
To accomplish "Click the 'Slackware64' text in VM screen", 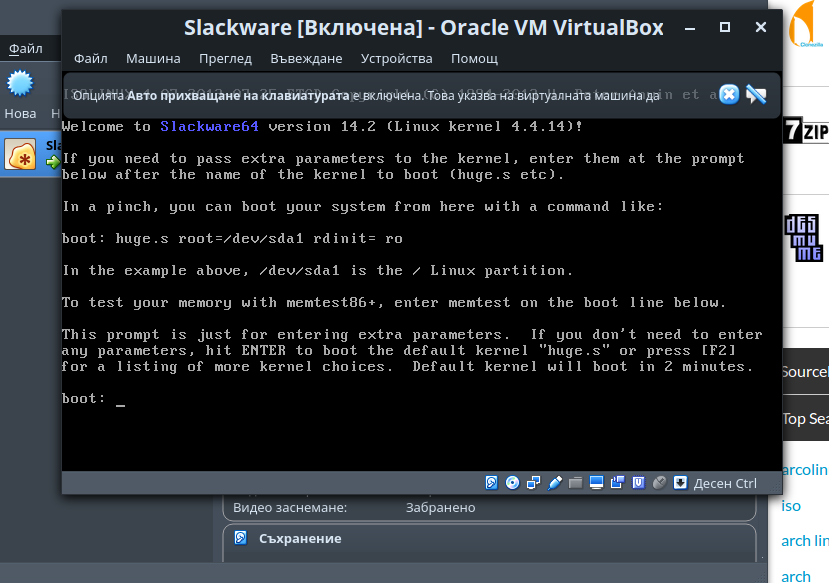I will tap(209, 126).
